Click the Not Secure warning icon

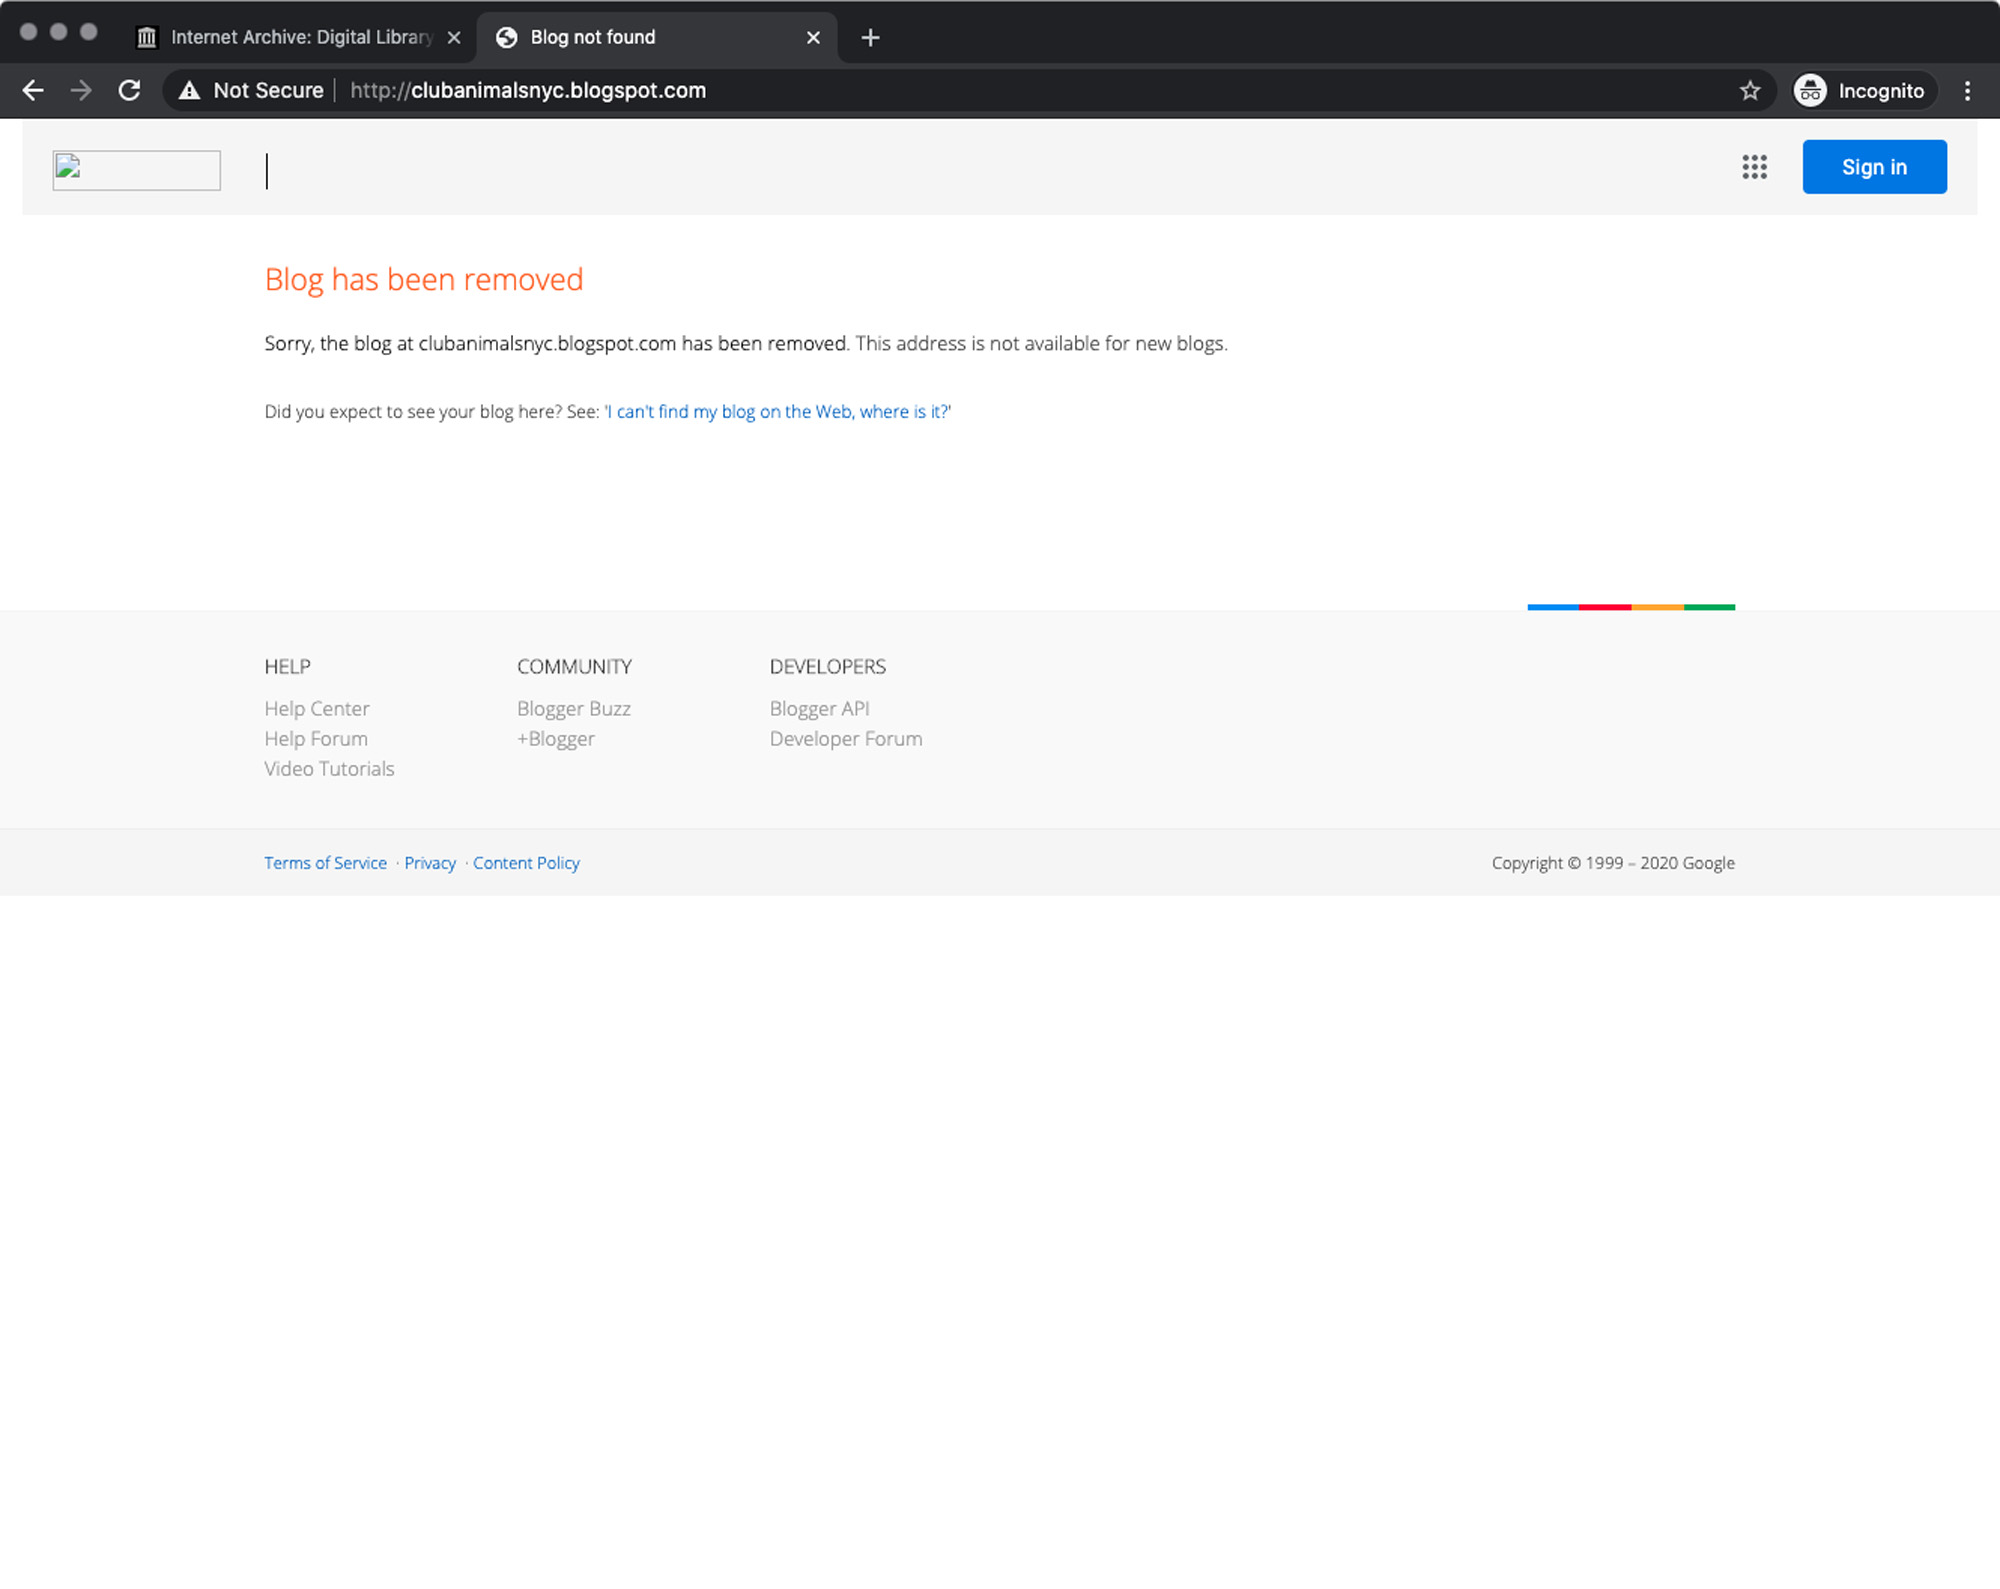tap(189, 91)
